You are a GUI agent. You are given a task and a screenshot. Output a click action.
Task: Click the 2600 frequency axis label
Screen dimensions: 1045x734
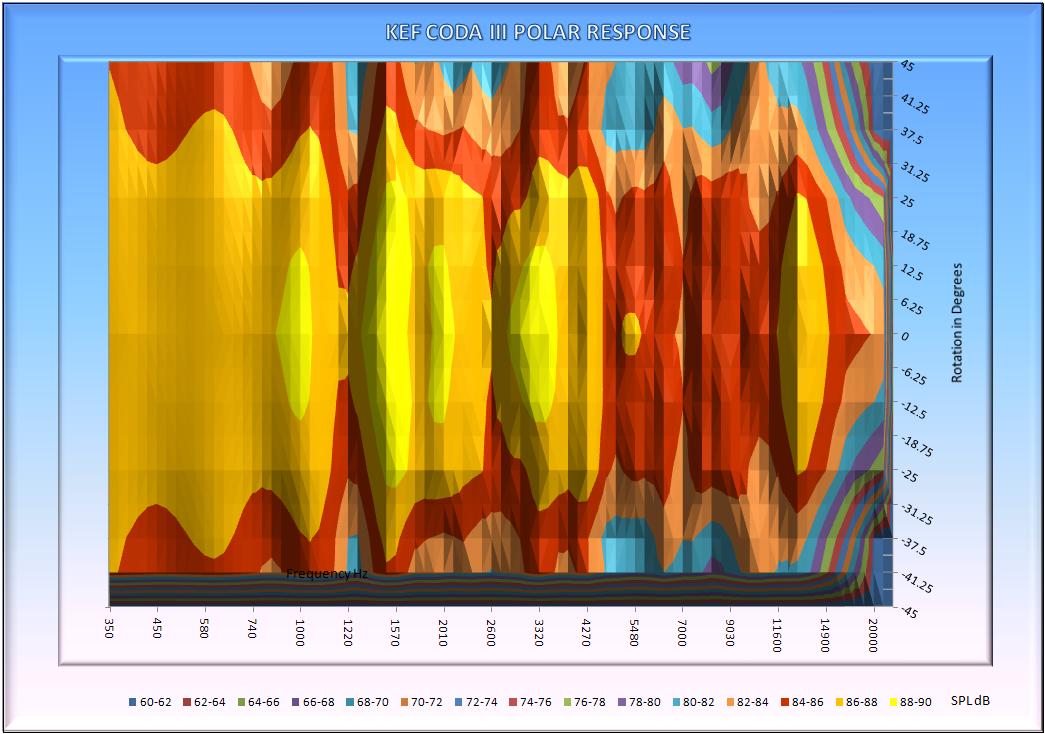pyautogui.click(x=491, y=631)
